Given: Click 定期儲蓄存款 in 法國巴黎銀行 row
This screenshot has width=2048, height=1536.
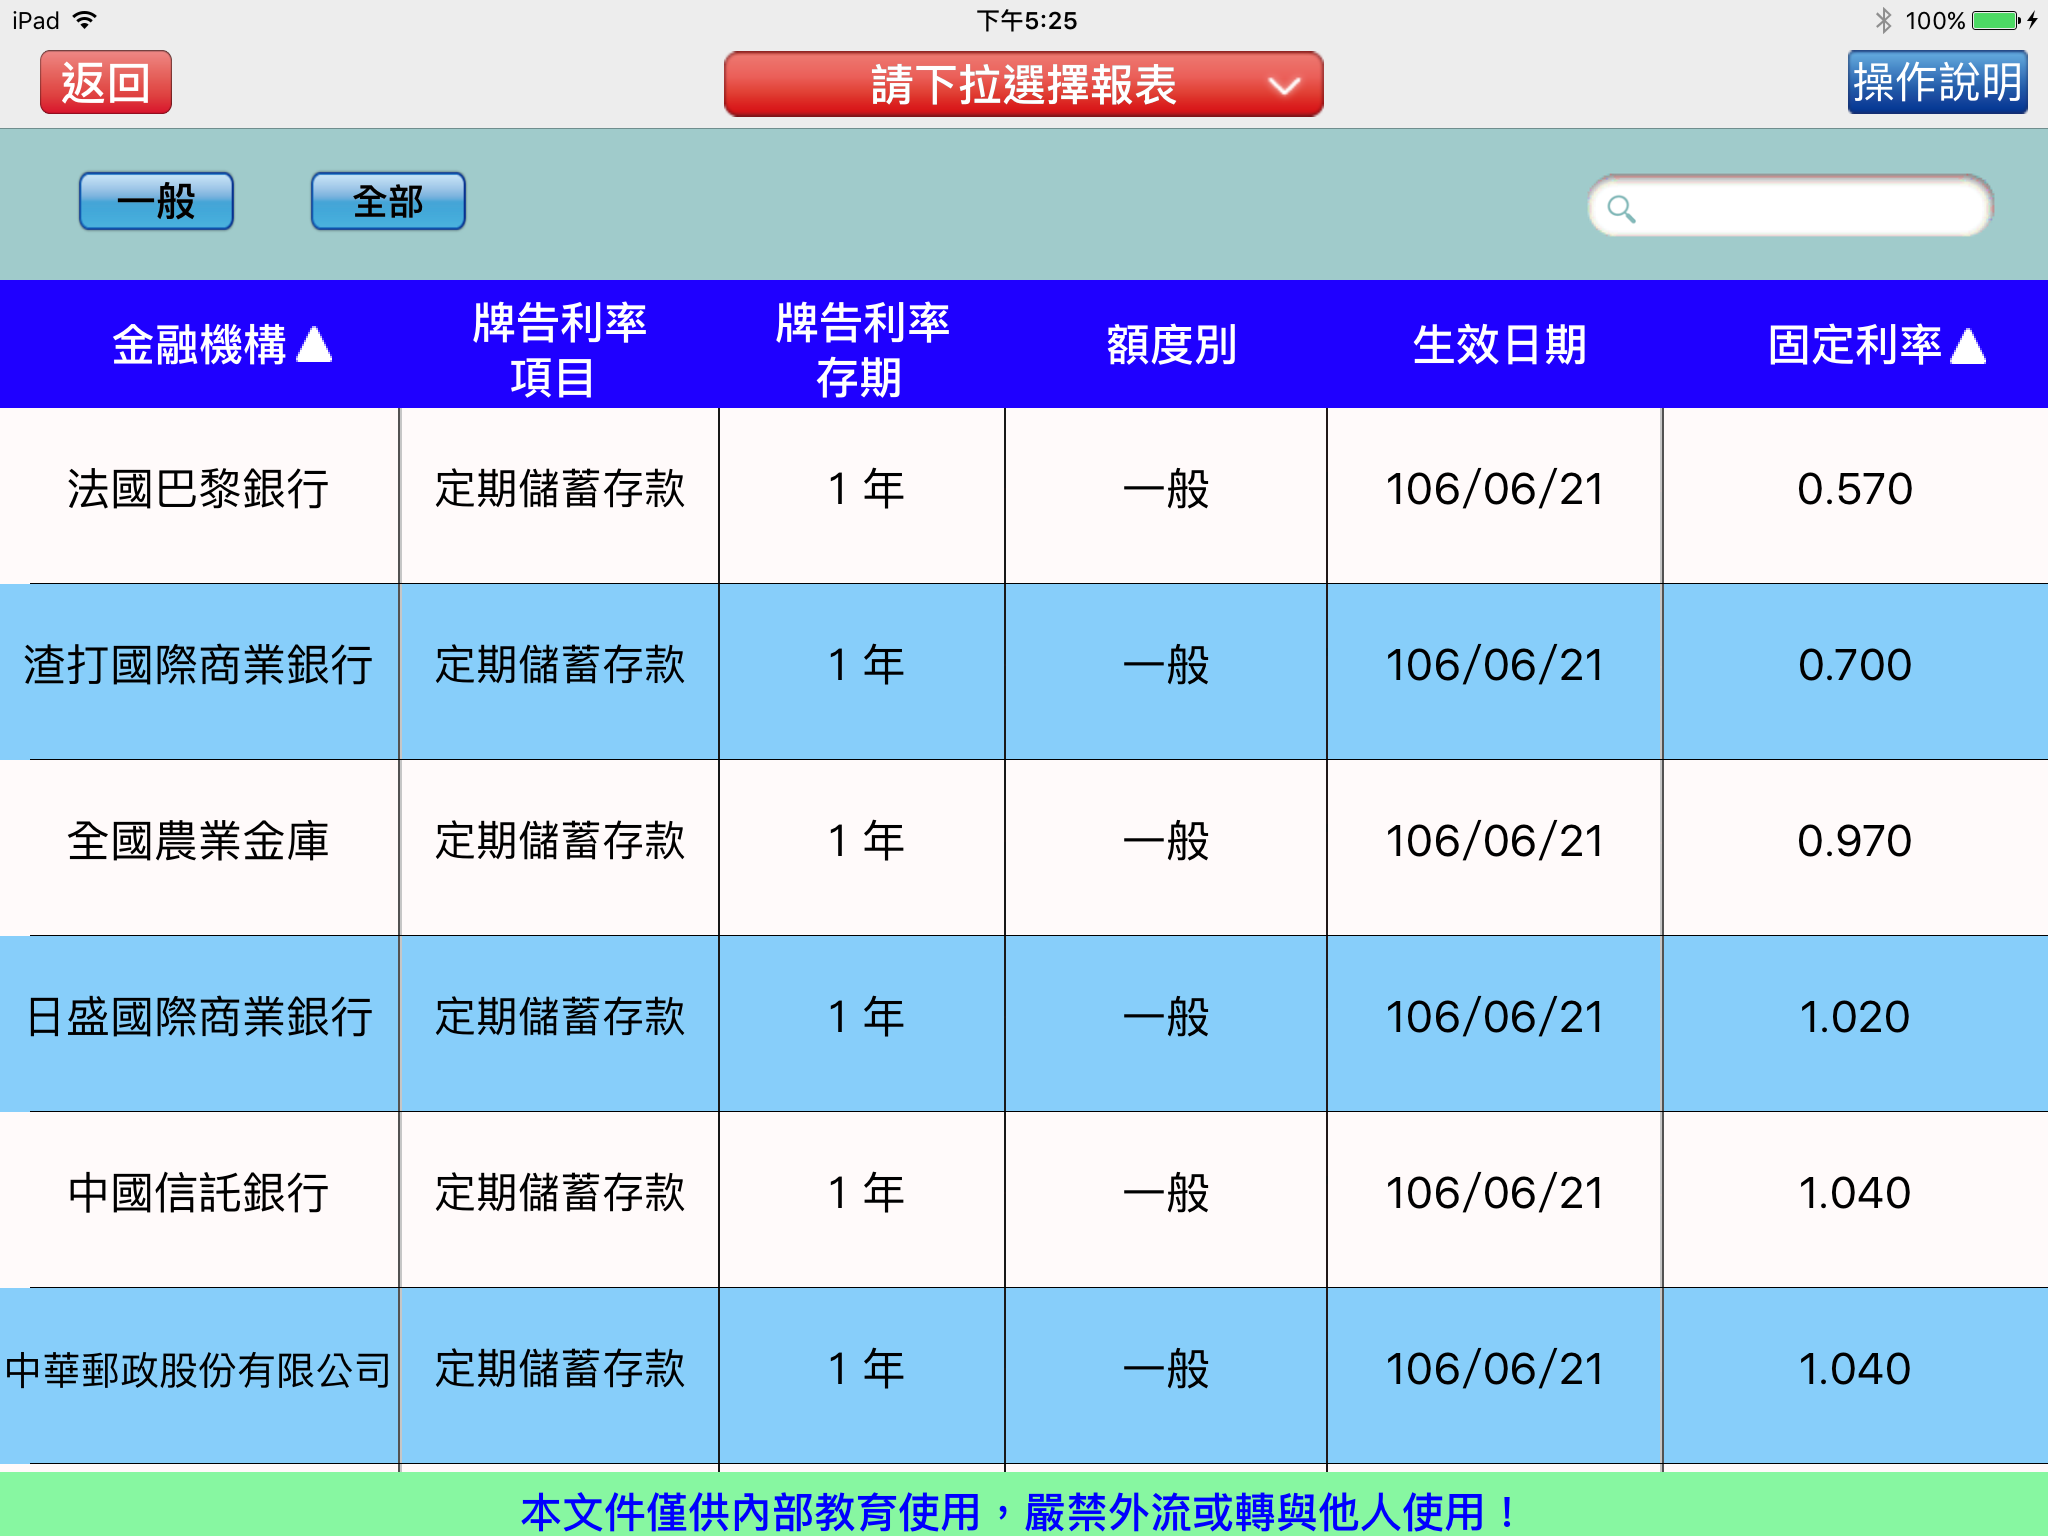Looking at the screenshot, I should 559,490.
